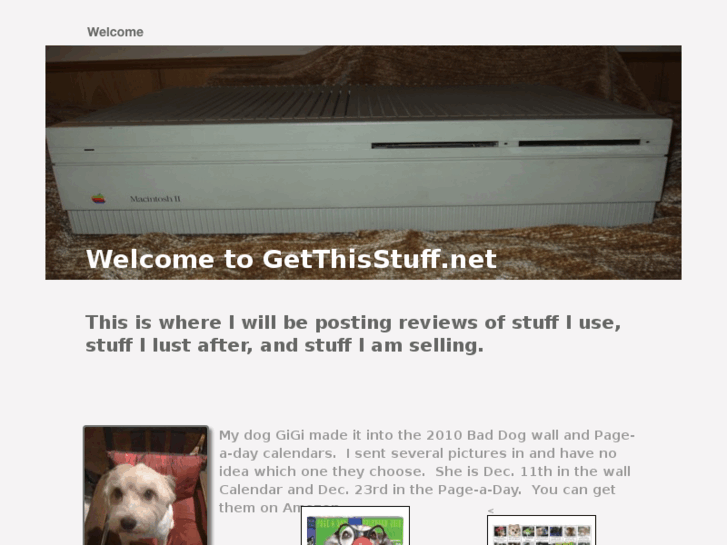Click the ribbed base of the Macintosh case
727x545 pixels.
point(362,219)
